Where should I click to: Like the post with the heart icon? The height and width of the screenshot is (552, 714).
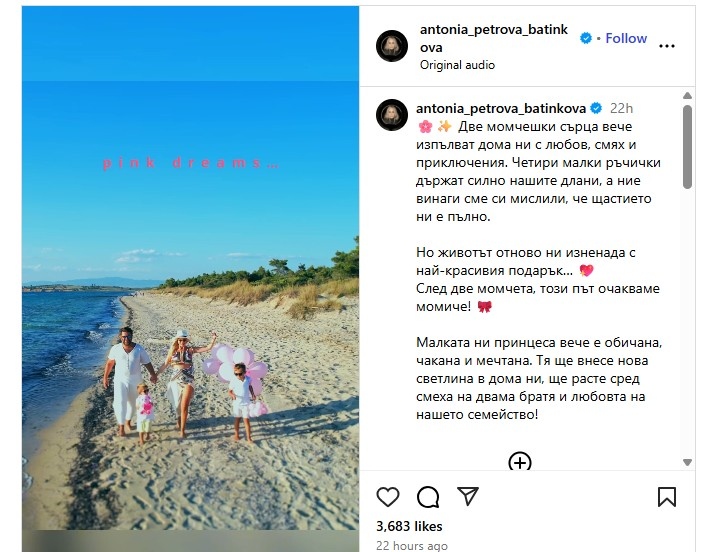pyautogui.click(x=388, y=497)
